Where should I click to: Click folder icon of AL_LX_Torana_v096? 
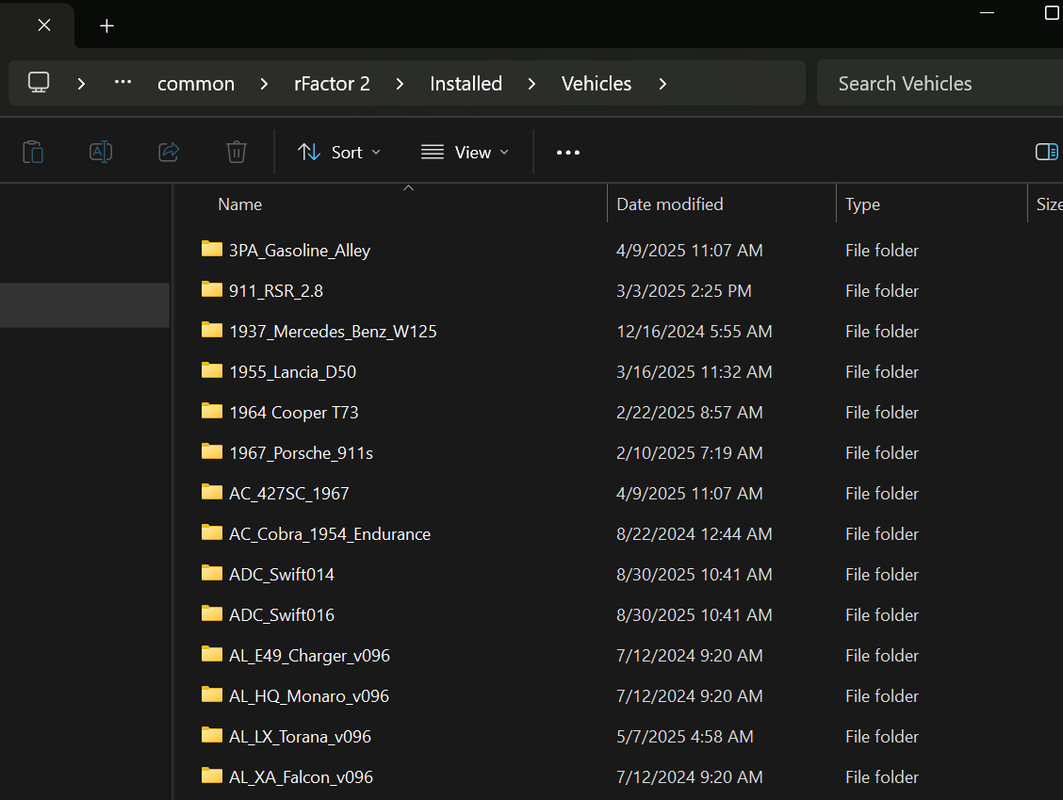[212, 735]
